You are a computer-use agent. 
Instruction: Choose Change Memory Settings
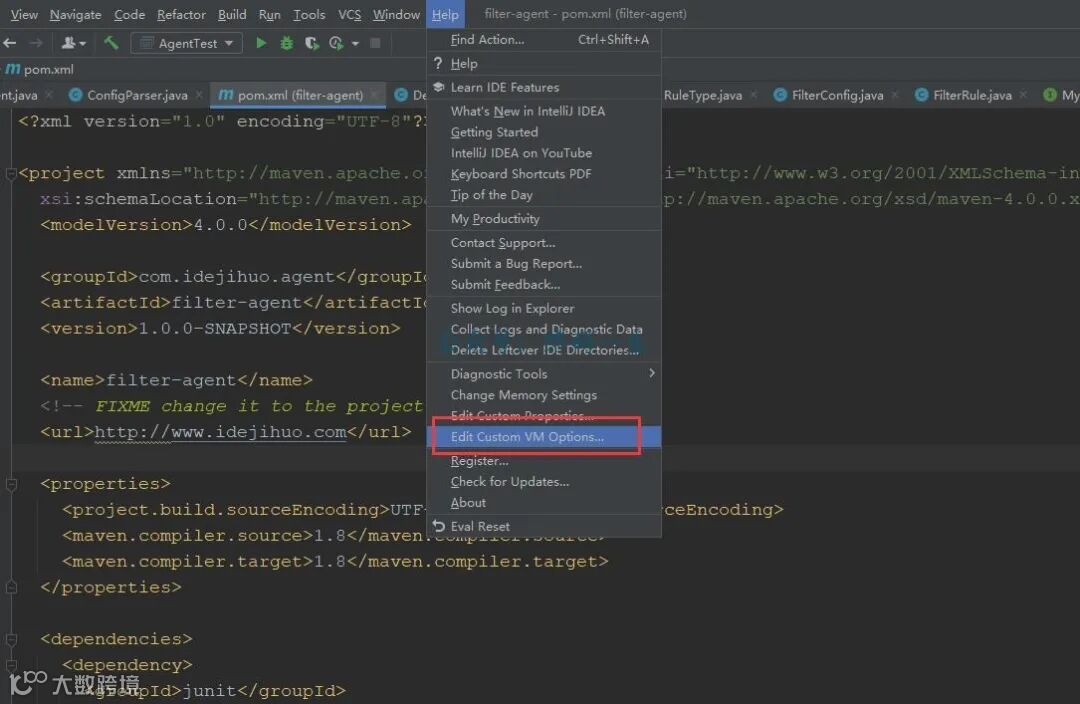[x=544, y=395]
